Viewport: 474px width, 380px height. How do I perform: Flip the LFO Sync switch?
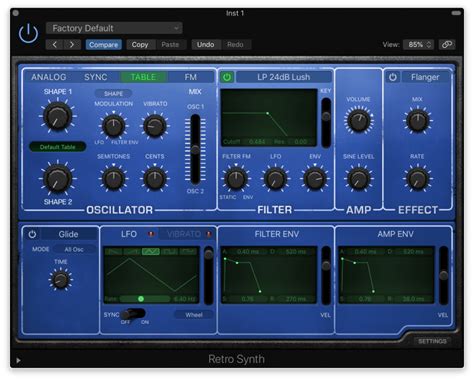(x=133, y=314)
